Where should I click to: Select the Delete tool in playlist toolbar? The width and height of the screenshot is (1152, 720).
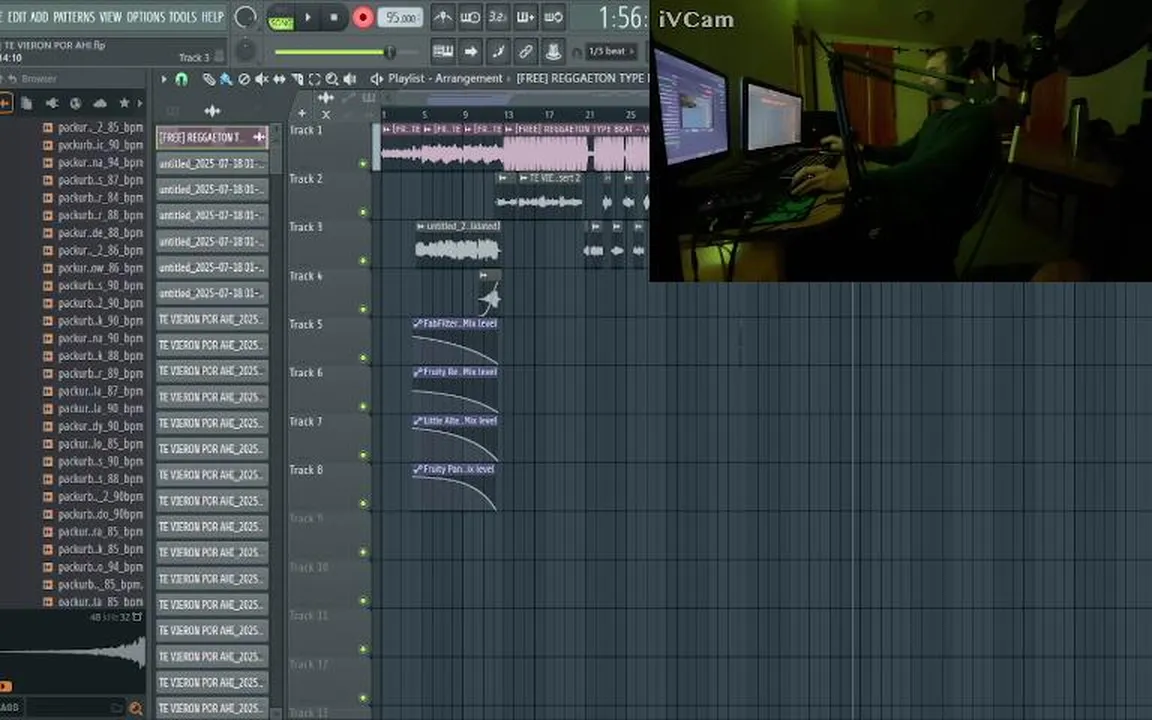244,79
